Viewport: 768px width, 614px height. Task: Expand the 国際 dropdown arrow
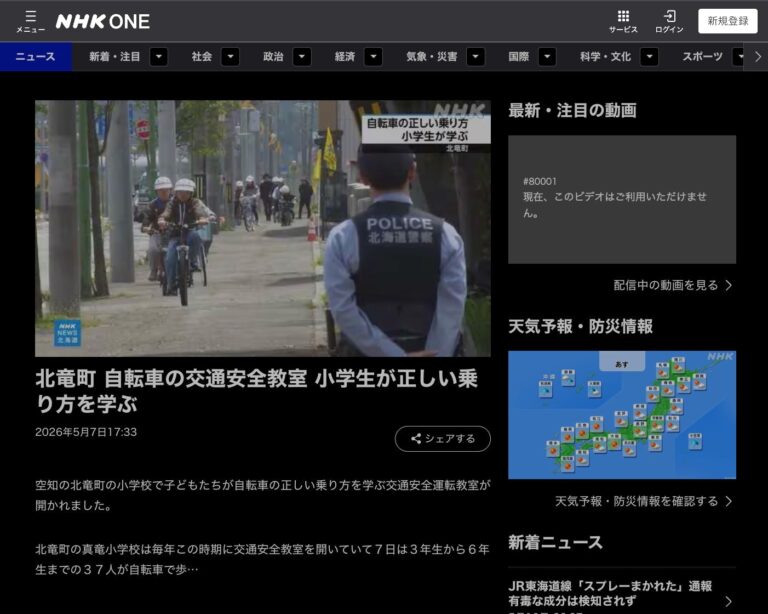click(547, 57)
